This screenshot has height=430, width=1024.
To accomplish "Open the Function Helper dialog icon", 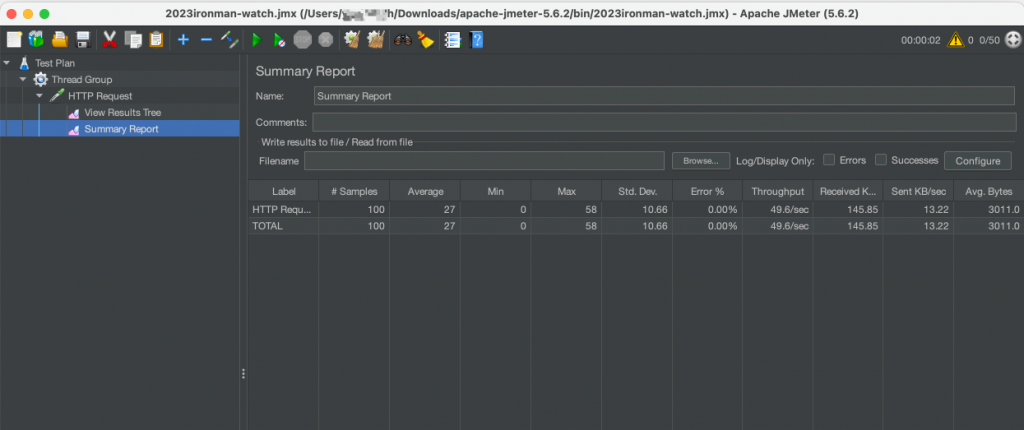I will pos(453,40).
